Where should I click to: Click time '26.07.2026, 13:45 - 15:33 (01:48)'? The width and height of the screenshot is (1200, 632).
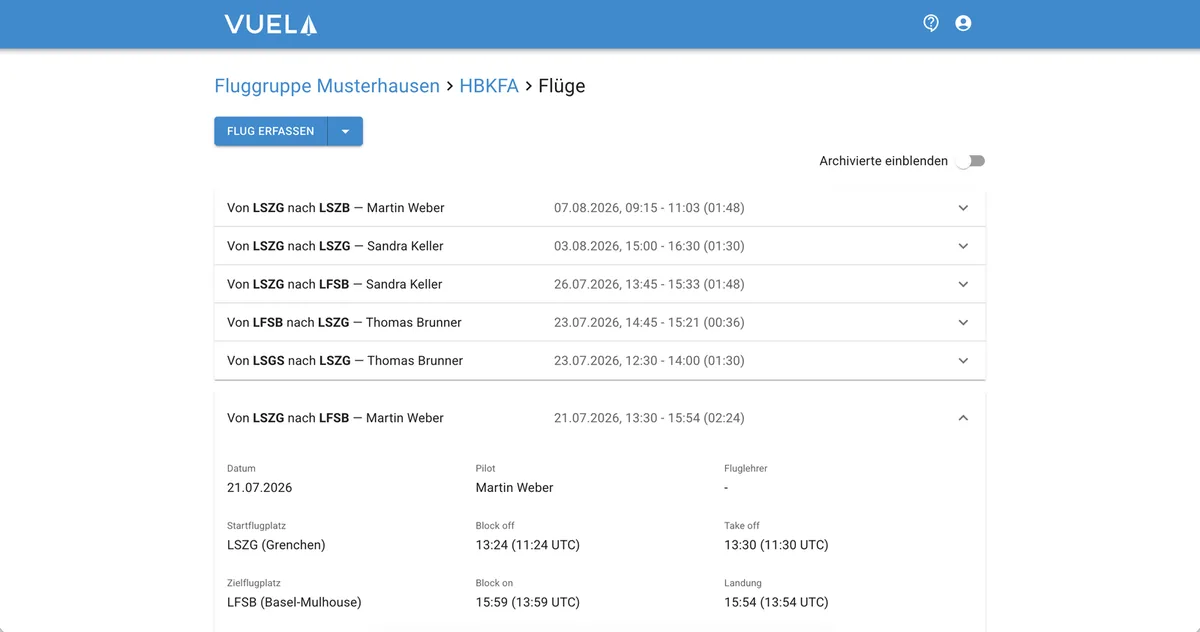click(649, 284)
